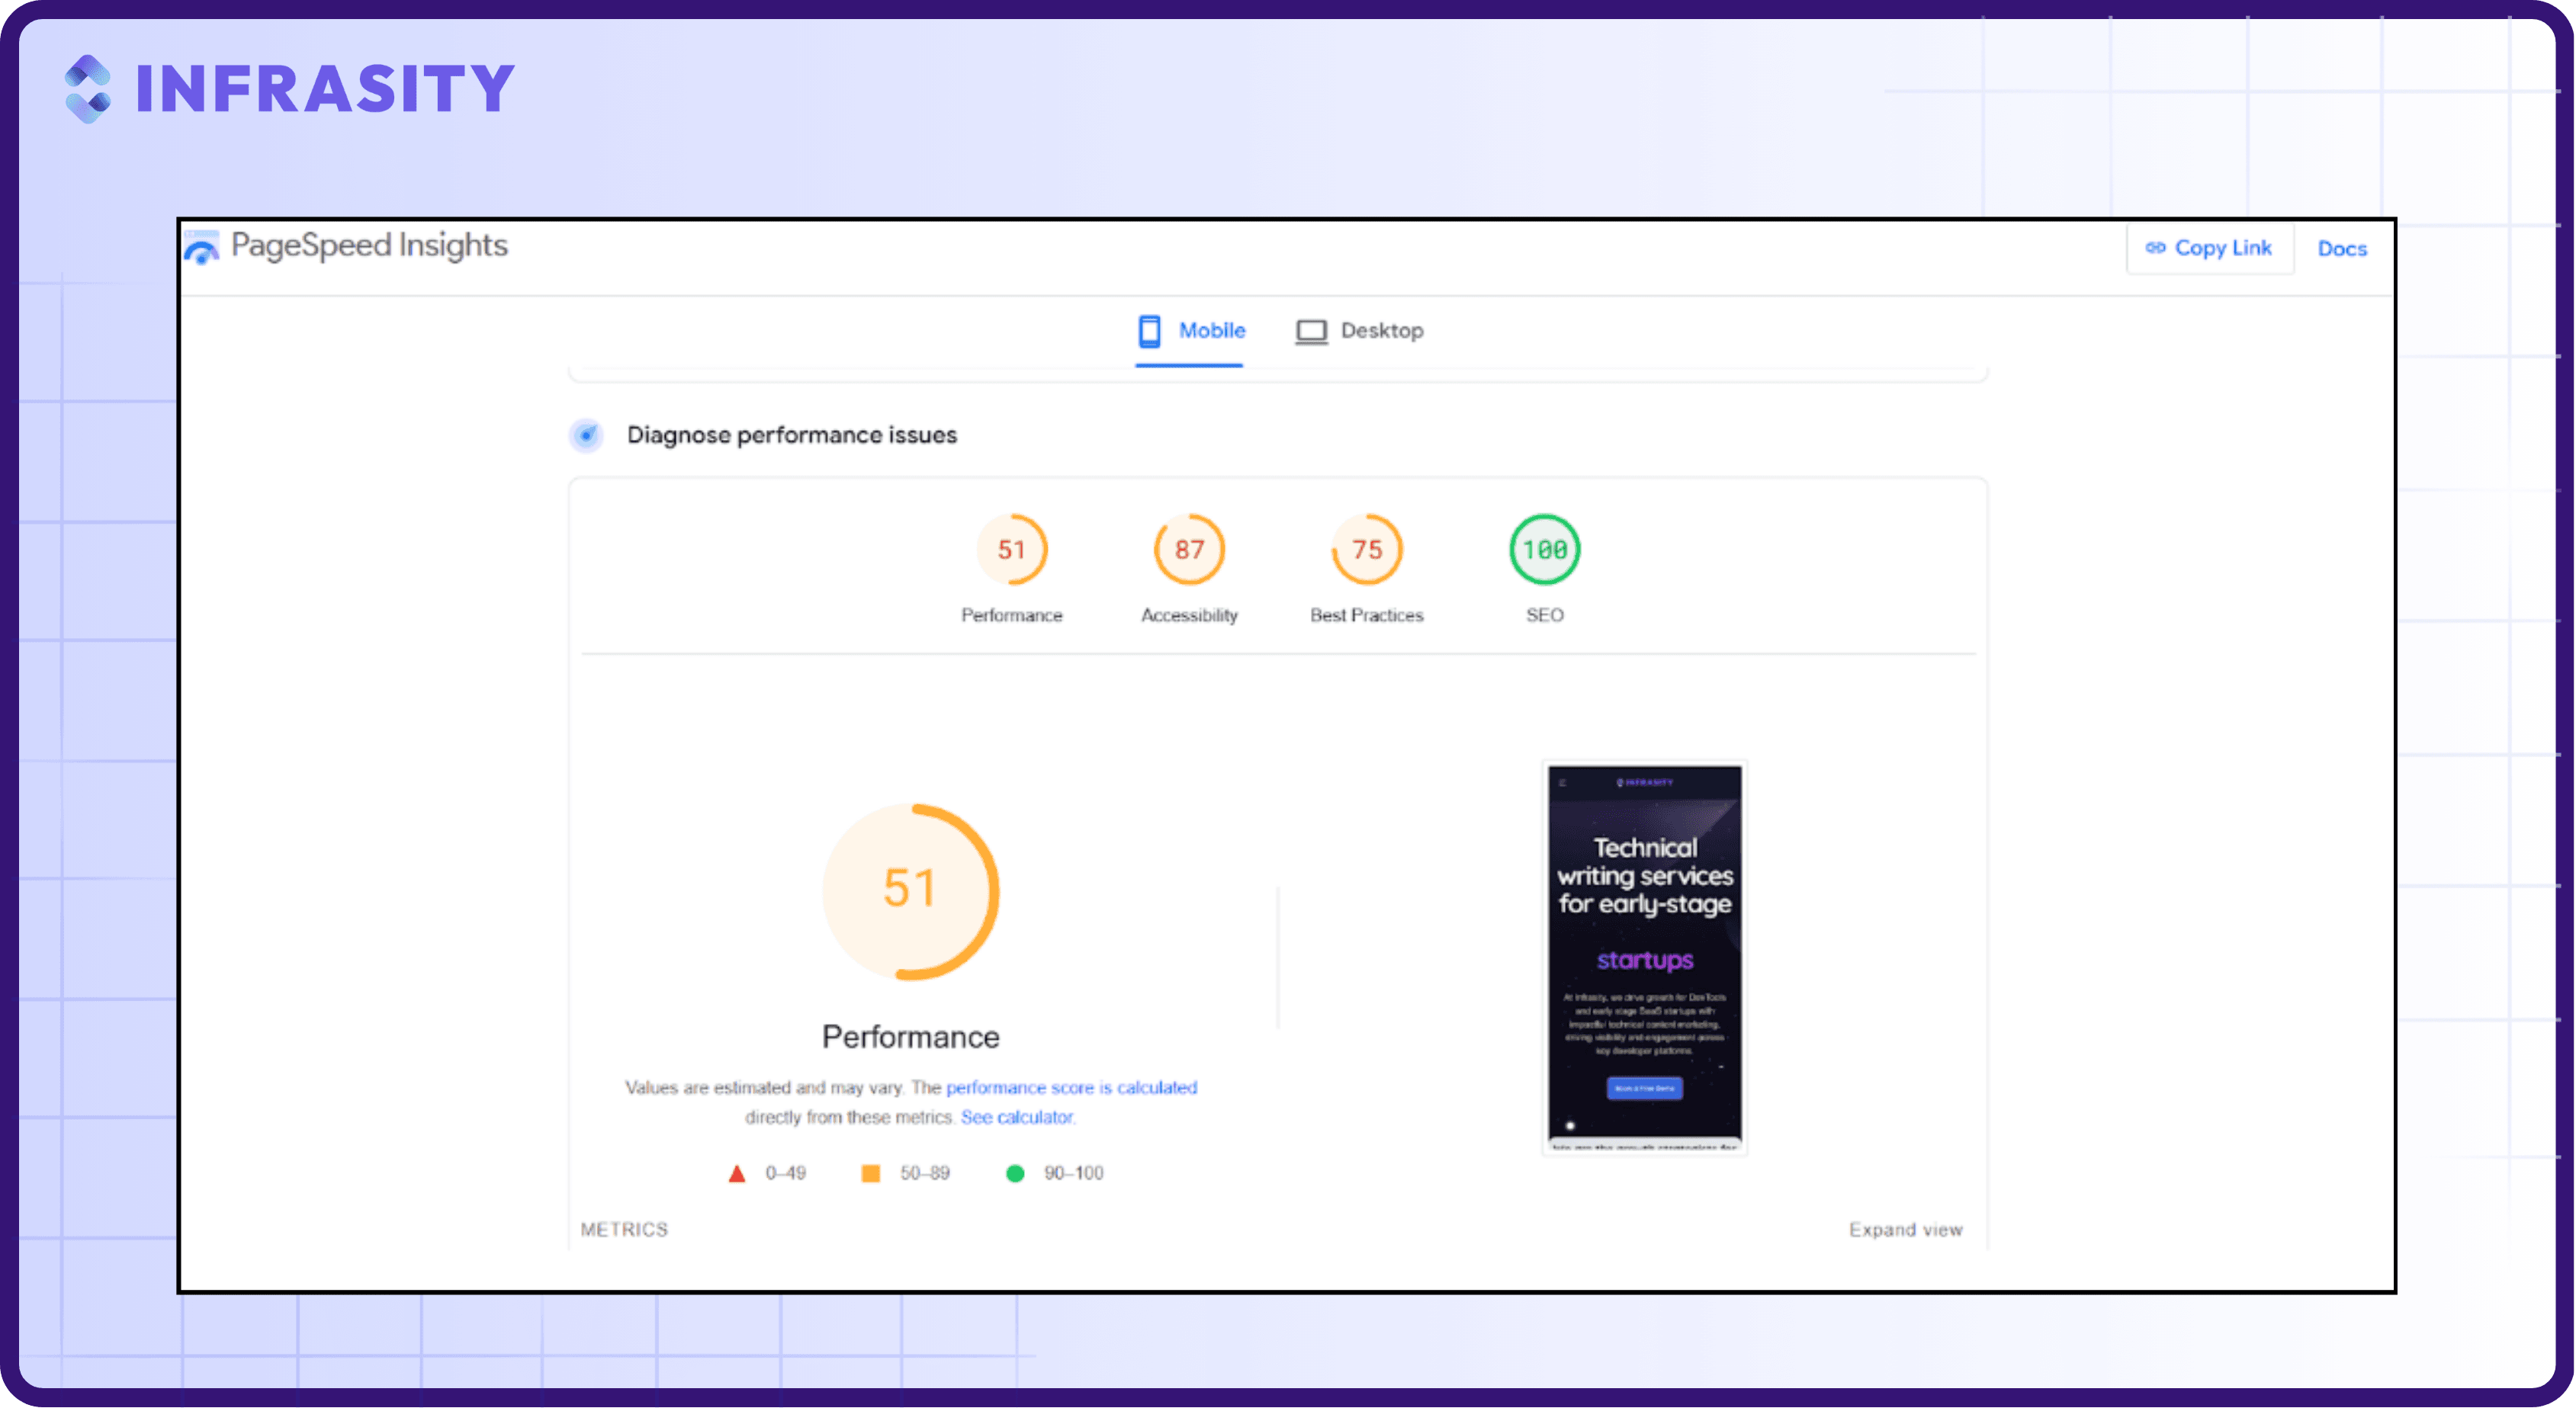The image size is (2576, 1408).
Task: Click the green circle 90–100 legend icon
Action: pyautogui.click(x=1015, y=1173)
